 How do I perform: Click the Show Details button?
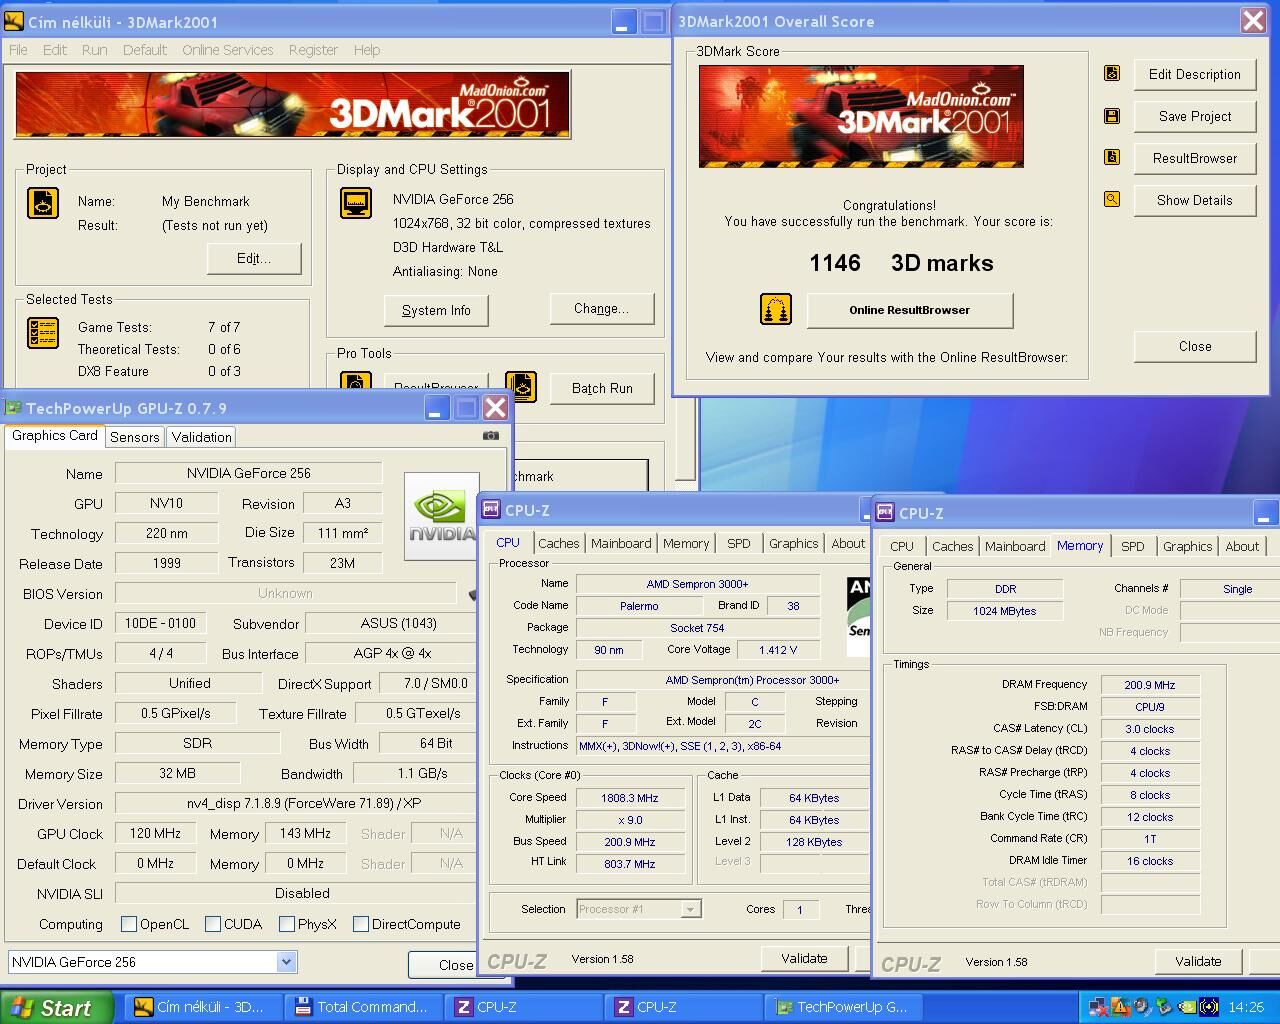[x=1194, y=200]
